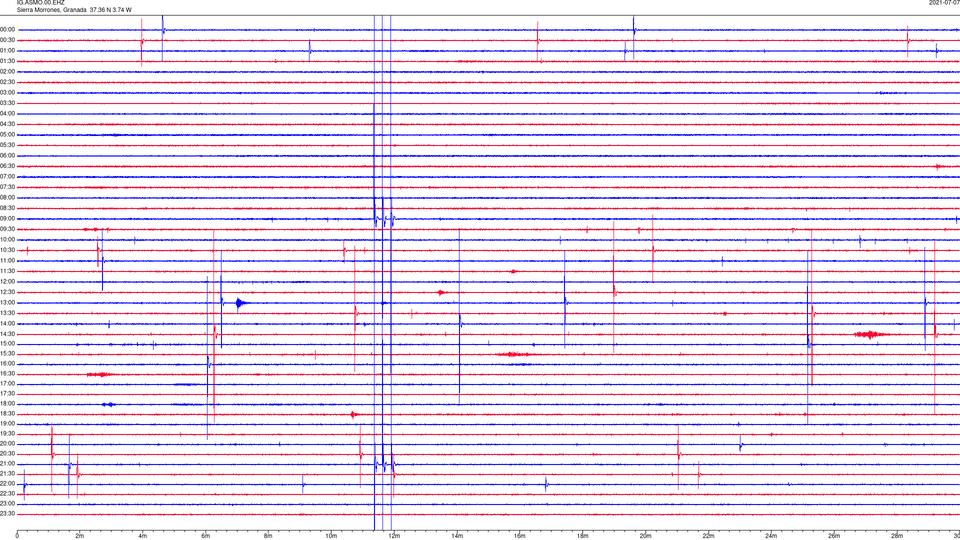Select the 16:00 time label
The width and height of the screenshot is (960, 540).
(x=8, y=364)
